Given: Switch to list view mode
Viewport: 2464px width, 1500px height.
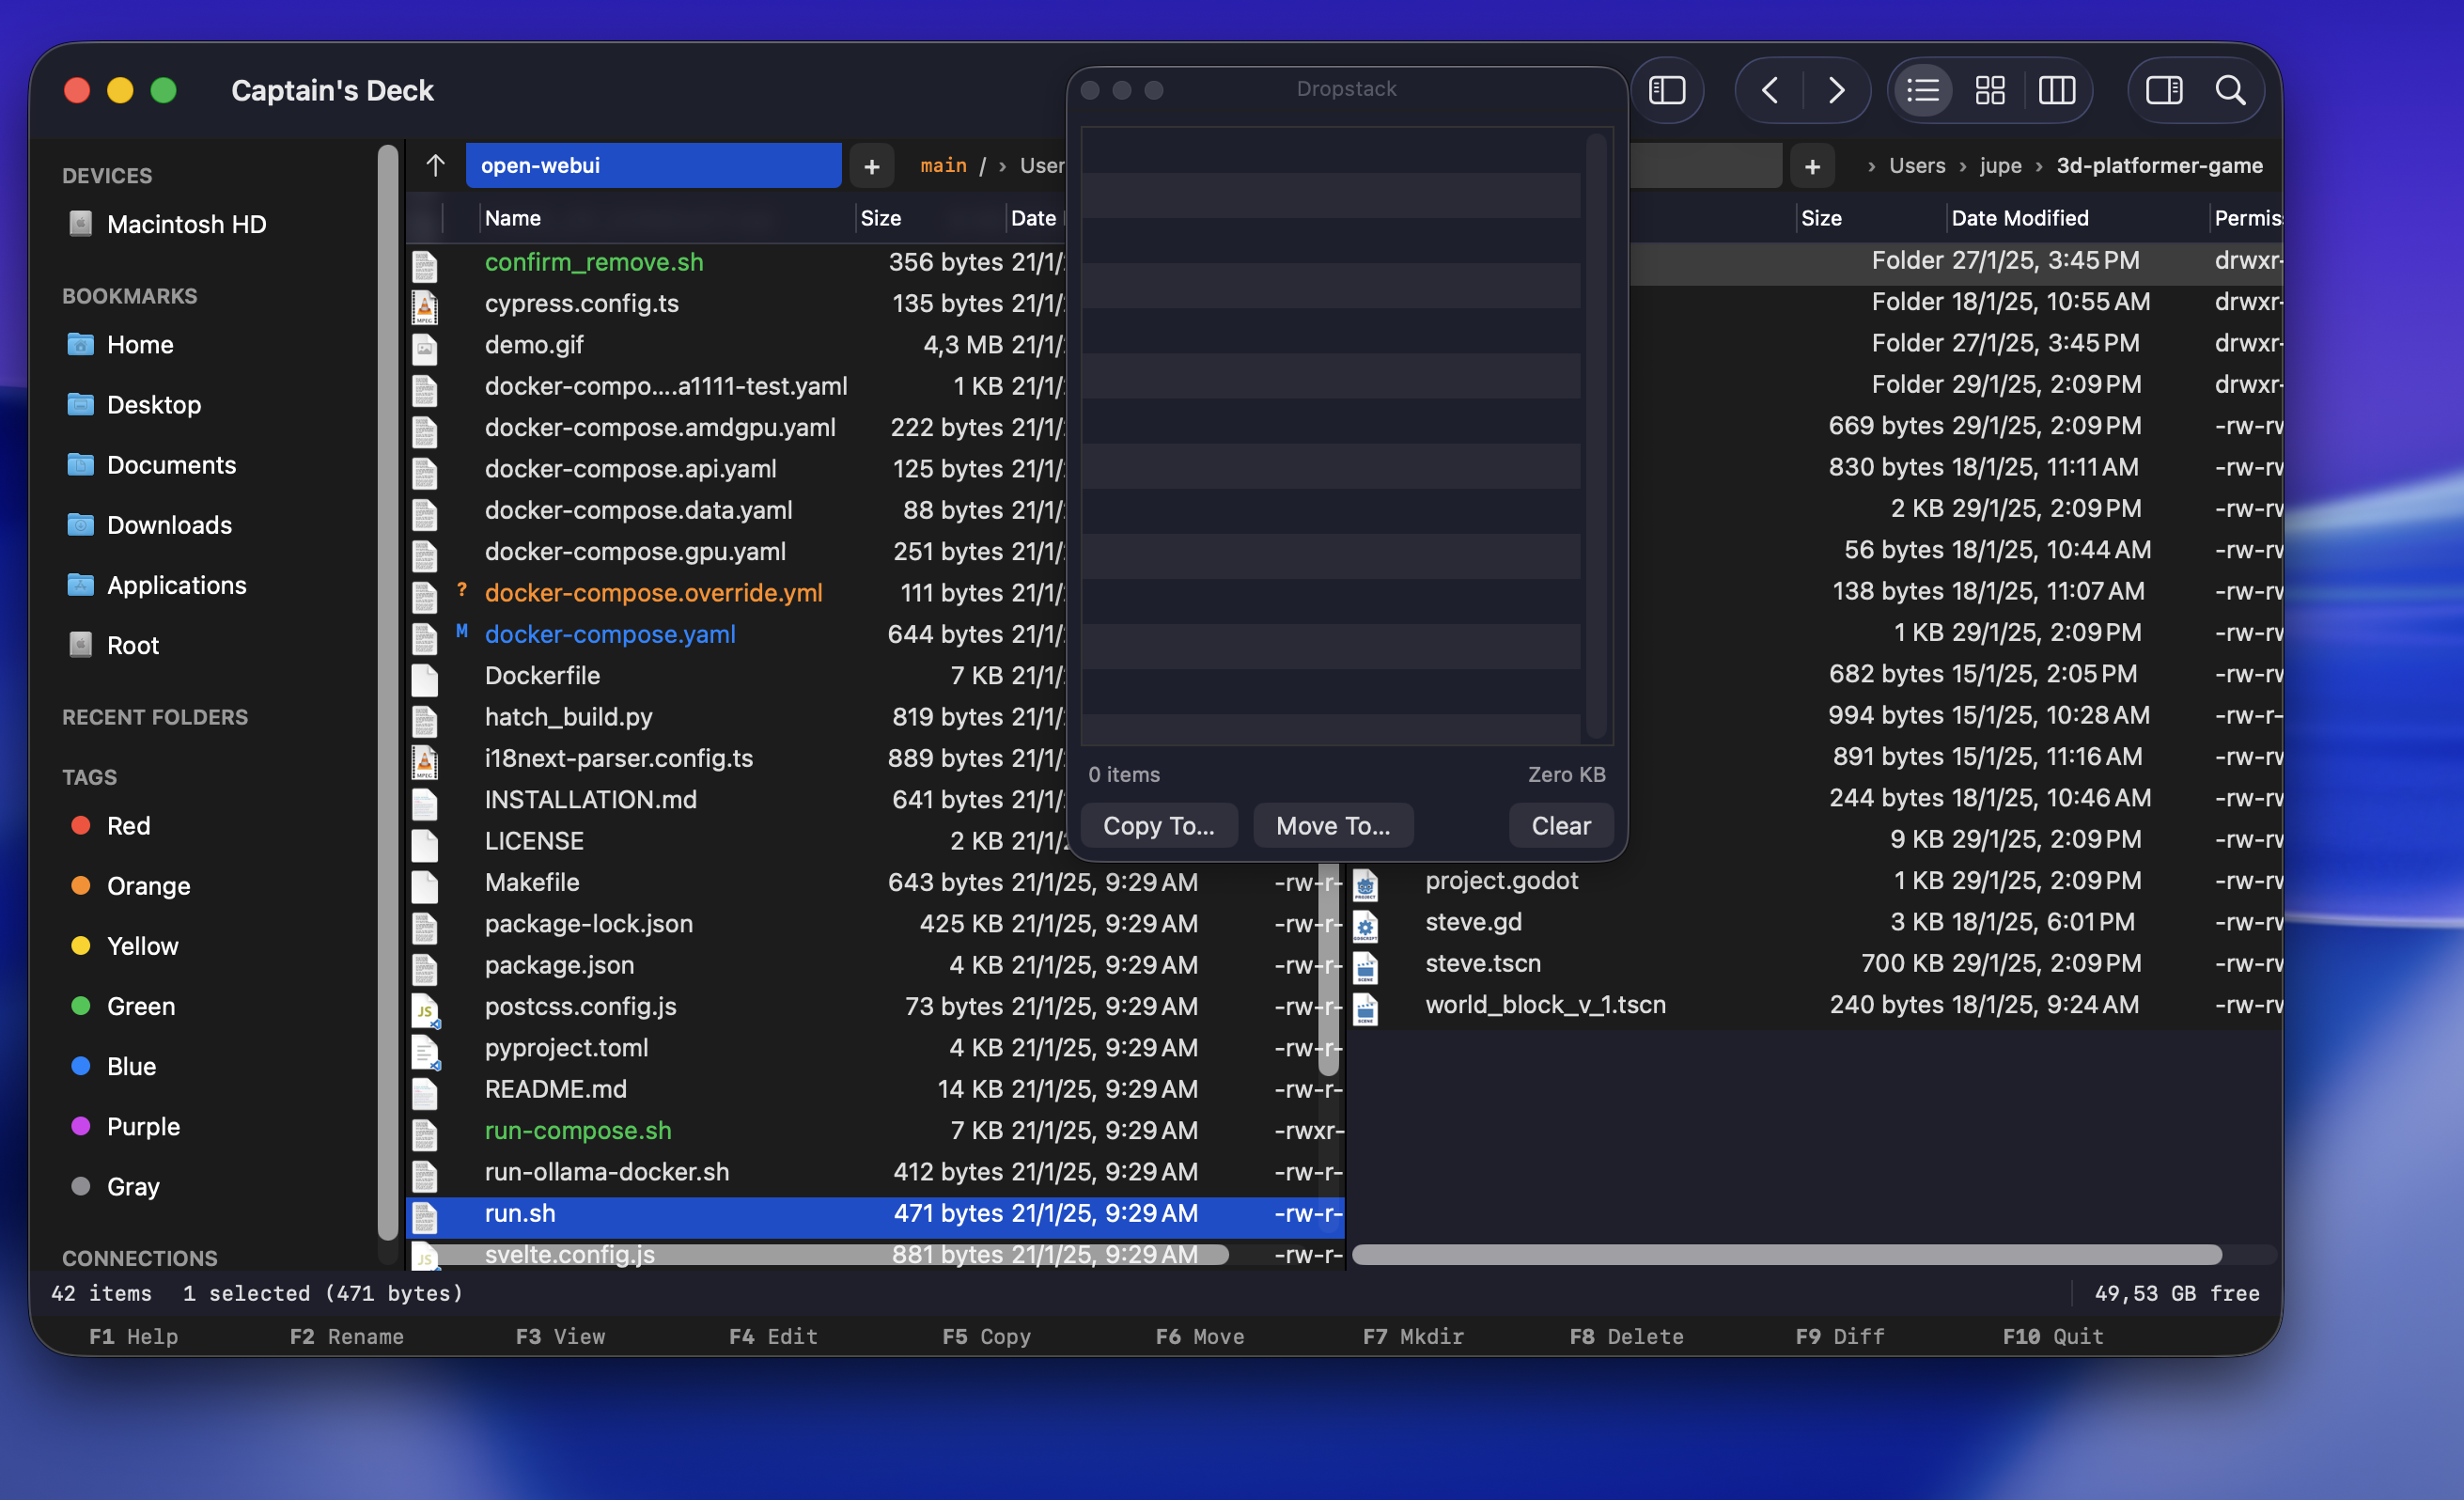Looking at the screenshot, I should (1922, 90).
